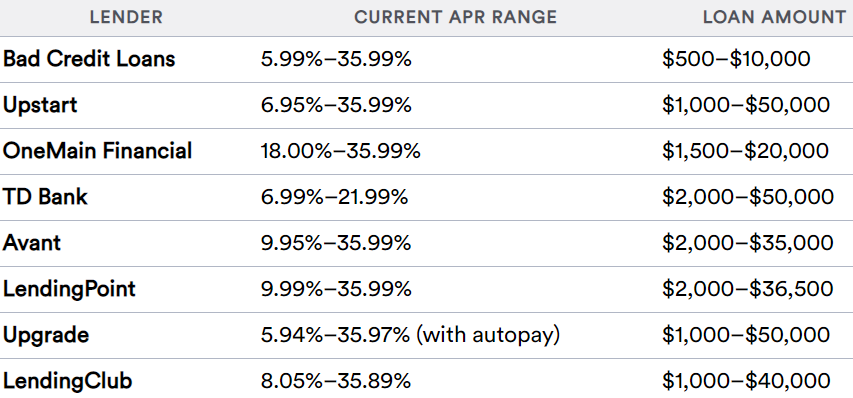The height and width of the screenshot is (398, 853).
Task: Select the 6.99%–21.99% APR value
Action: coord(335,196)
